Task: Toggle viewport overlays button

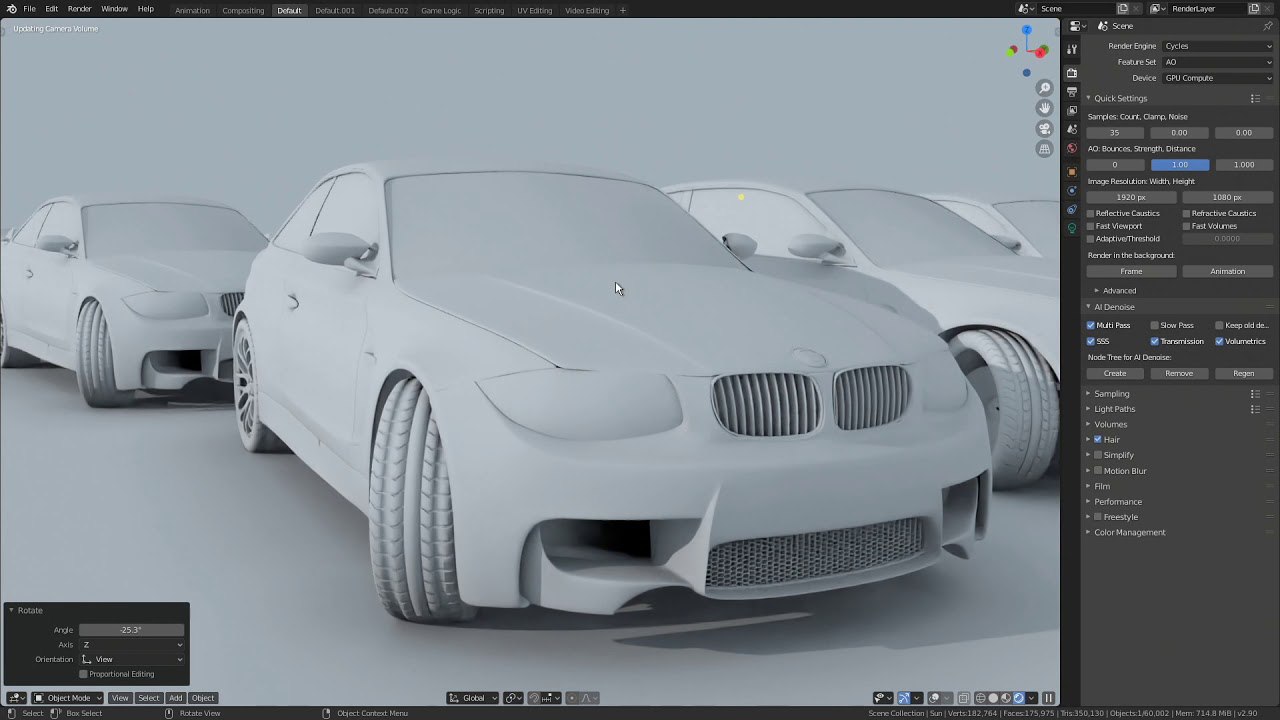Action: (934, 698)
